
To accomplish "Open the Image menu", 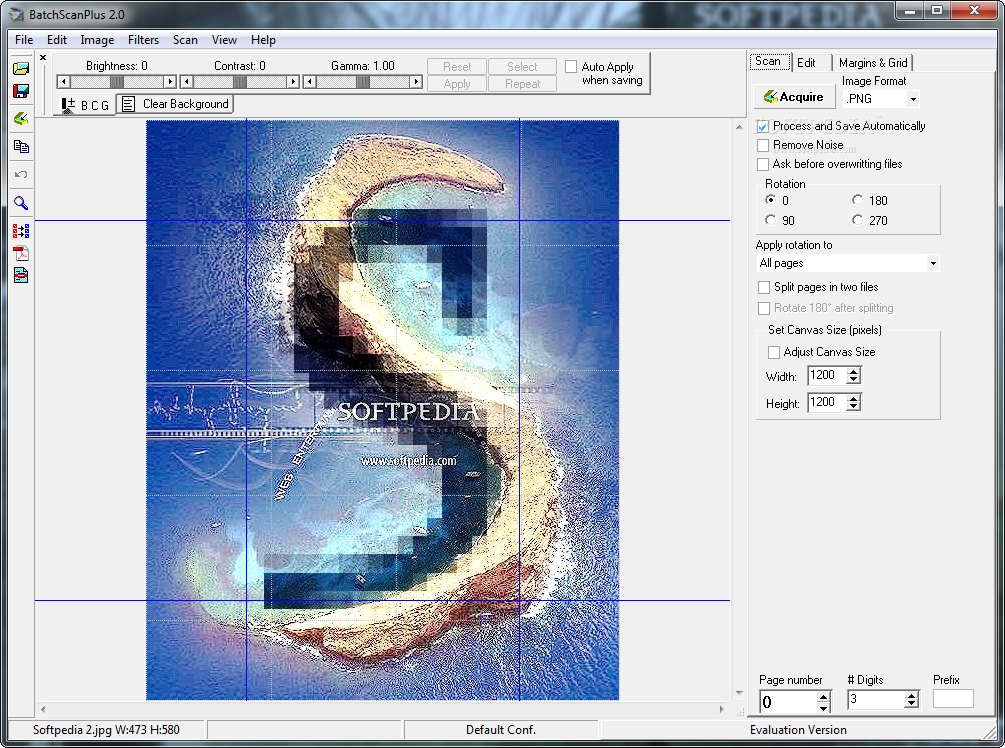I will tap(97, 40).
